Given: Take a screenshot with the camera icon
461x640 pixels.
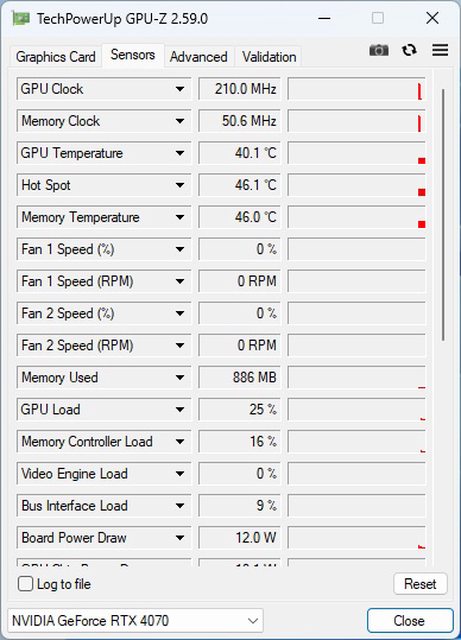Looking at the screenshot, I should (379, 50).
